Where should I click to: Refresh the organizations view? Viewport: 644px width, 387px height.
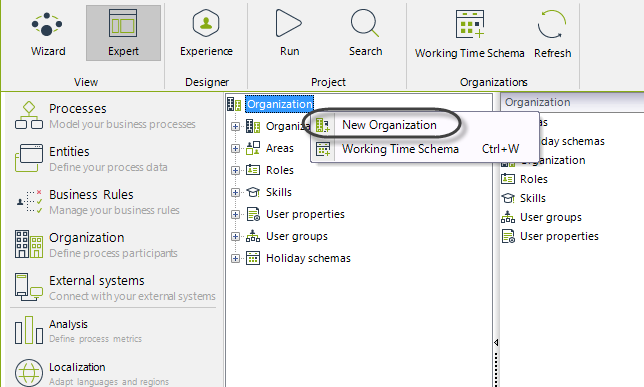point(552,35)
